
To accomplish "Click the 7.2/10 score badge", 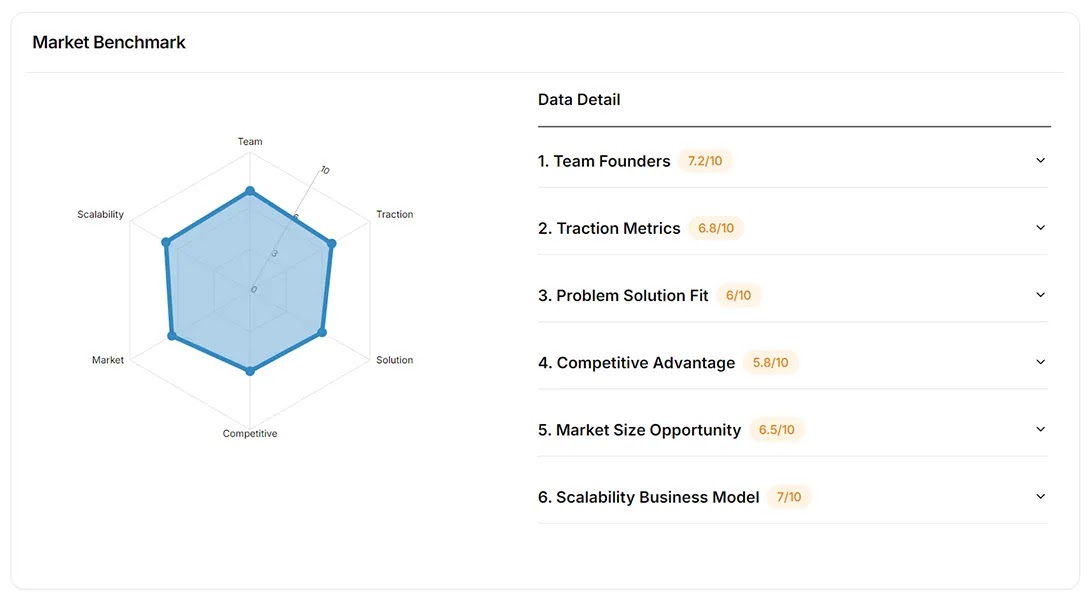I will (705, 161).
